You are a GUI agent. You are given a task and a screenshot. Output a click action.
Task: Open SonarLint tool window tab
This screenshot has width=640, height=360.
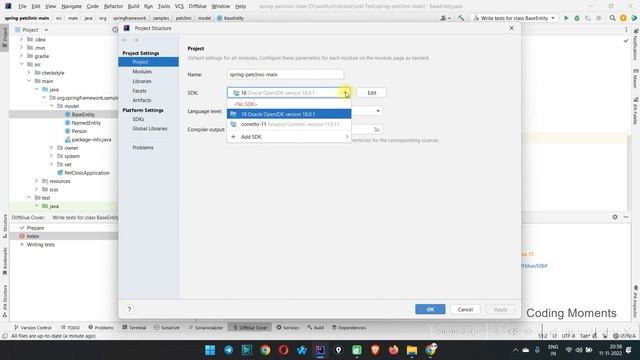167,328
